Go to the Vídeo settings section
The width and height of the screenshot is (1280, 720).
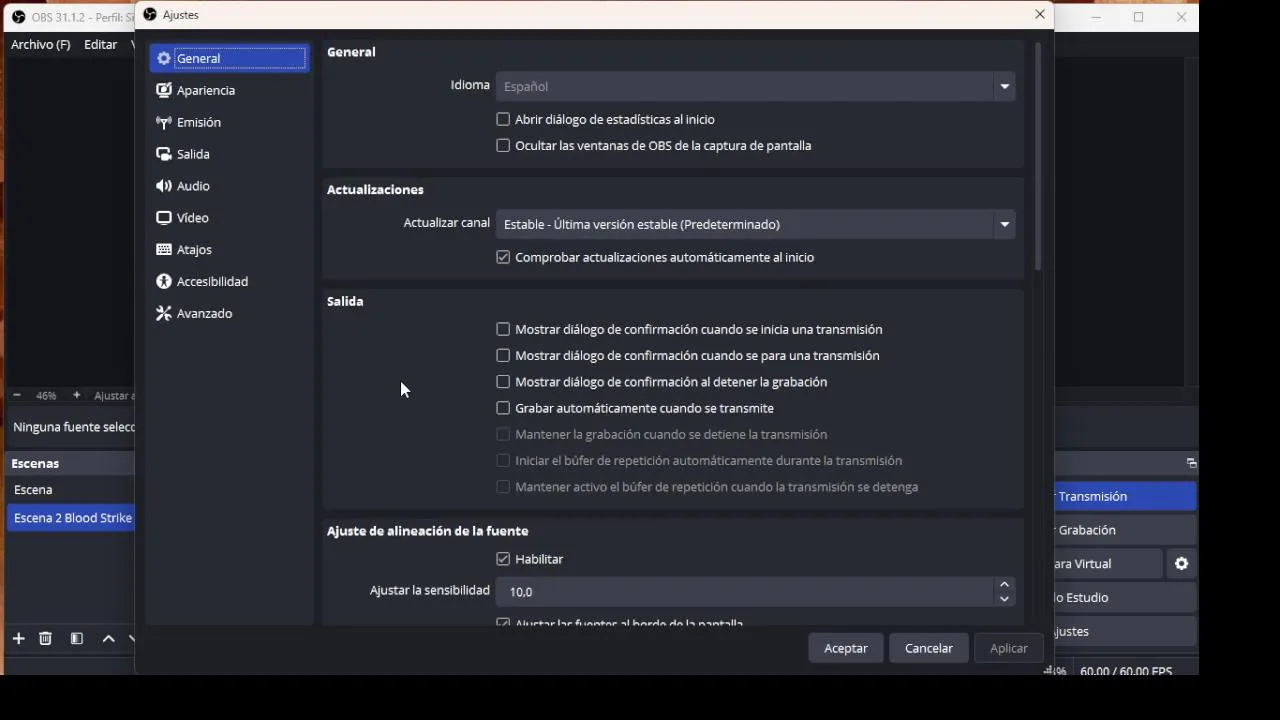click(x=229, y=218)
